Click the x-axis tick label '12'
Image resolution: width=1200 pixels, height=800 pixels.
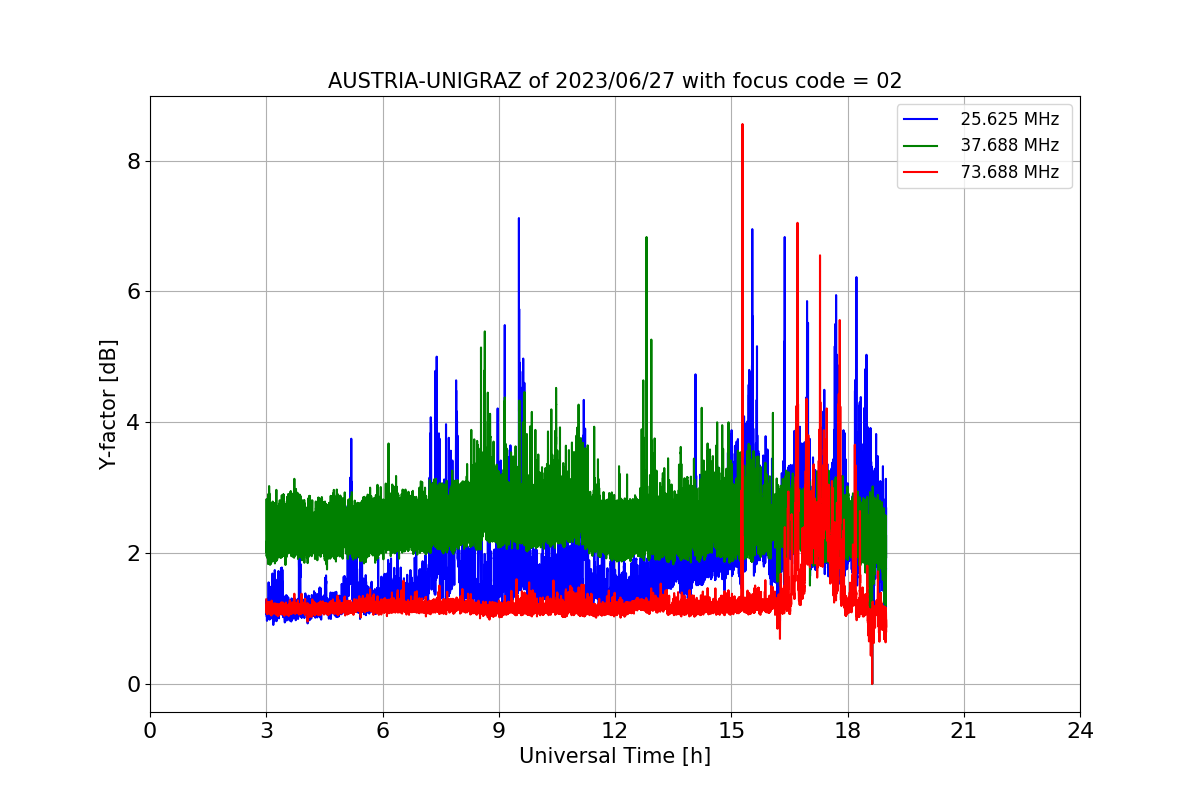click(x=615, y=730)
